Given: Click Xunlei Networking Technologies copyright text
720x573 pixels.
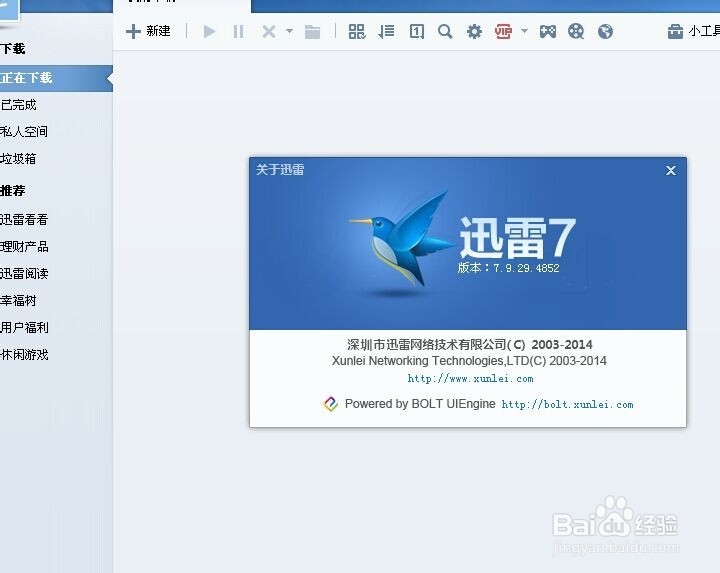Looking at the screenshot, I should 469,361.
